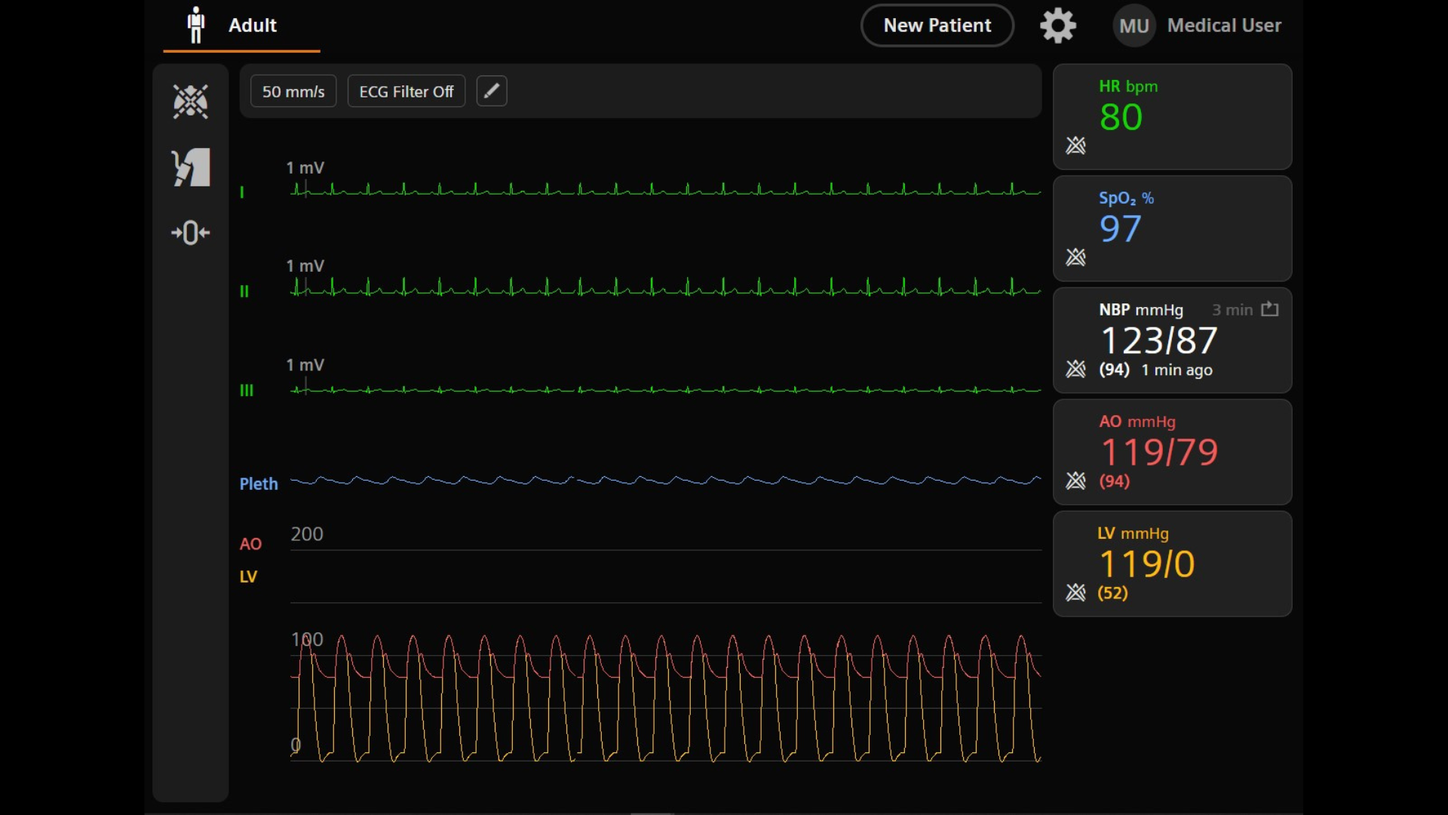Select the NBP cuff measurement icon in sidebar

(190, 167)
